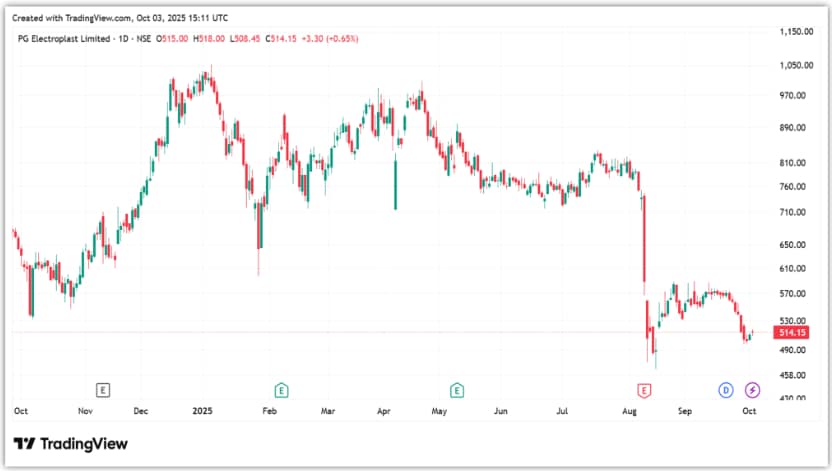Click the TradingView logo at bottom left
The image size is (832, 471).
pos(70,443)
